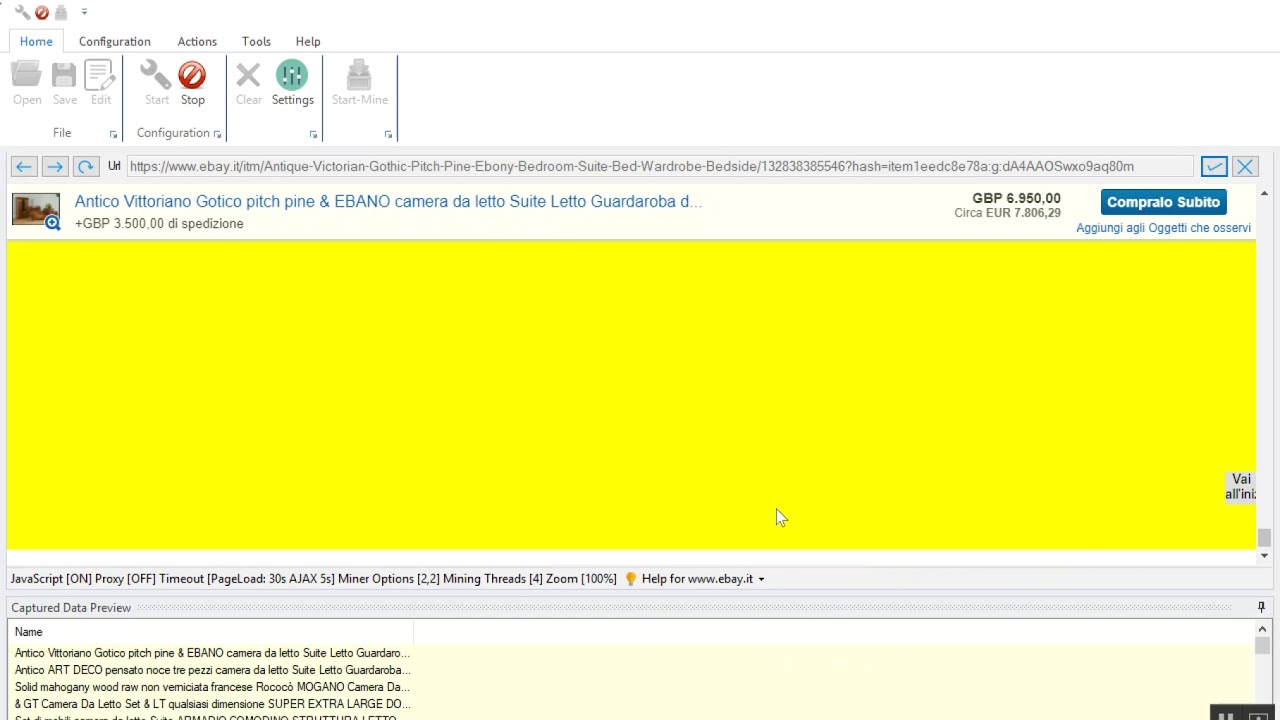Viewport: 1280px width, 720px height.
Task: Open the Help tab
Action: [x=308, y=41]
